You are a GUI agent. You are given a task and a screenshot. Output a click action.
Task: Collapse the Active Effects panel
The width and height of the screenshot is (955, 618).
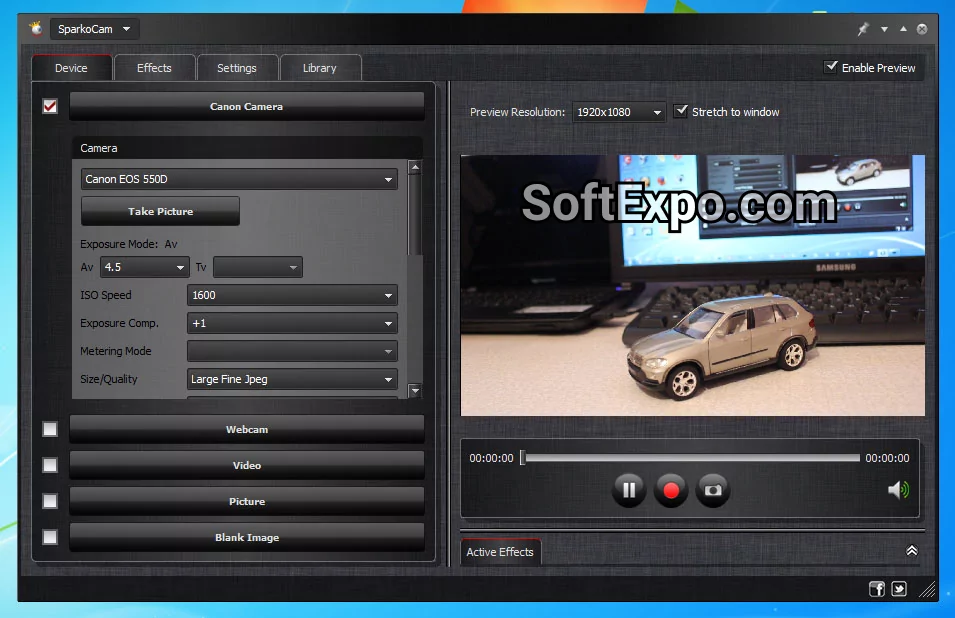tap(910, 550)
